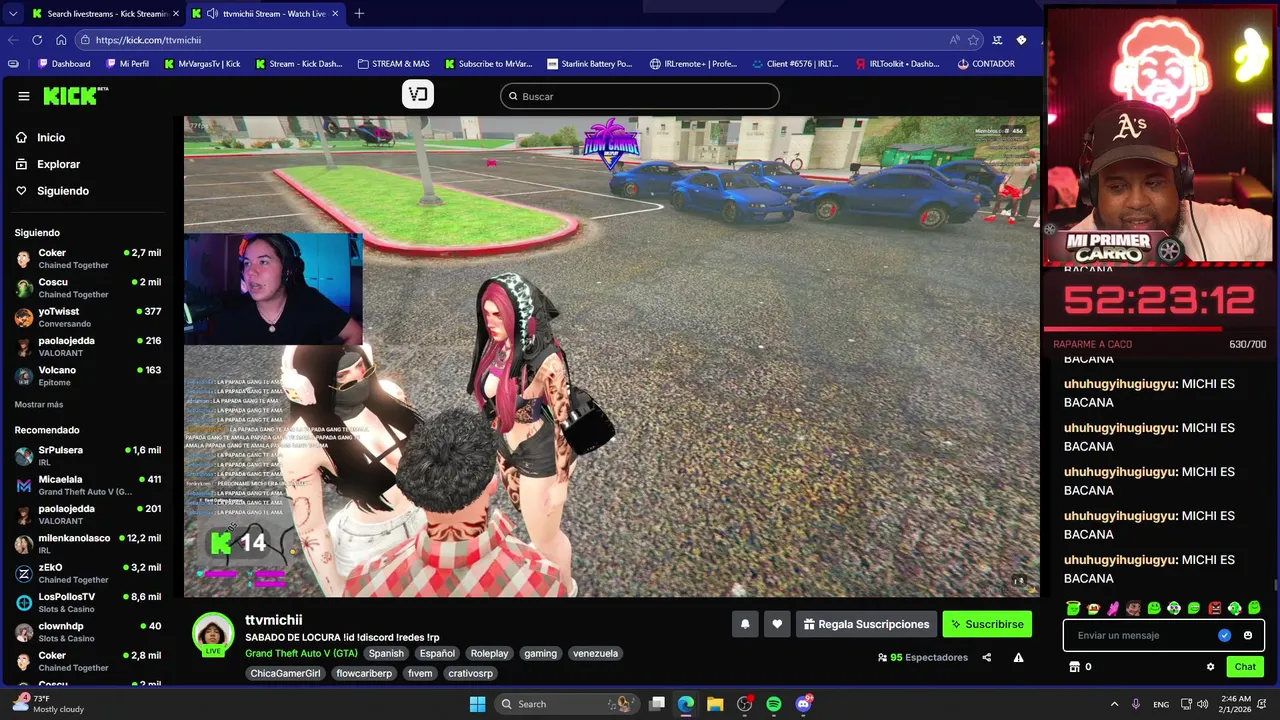Image resolution: width=1280 pixels, height=720 pixels.
Task: Click the flowcariberp tag
Action: (364, 673)
